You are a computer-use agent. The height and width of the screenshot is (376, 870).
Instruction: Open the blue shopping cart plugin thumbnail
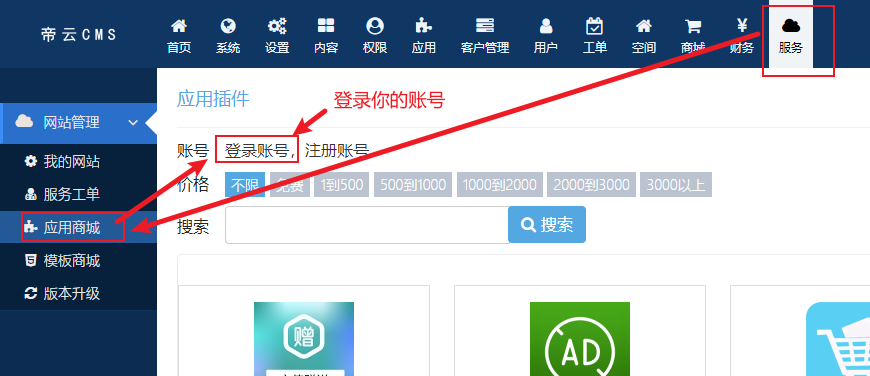click(838, 339)
